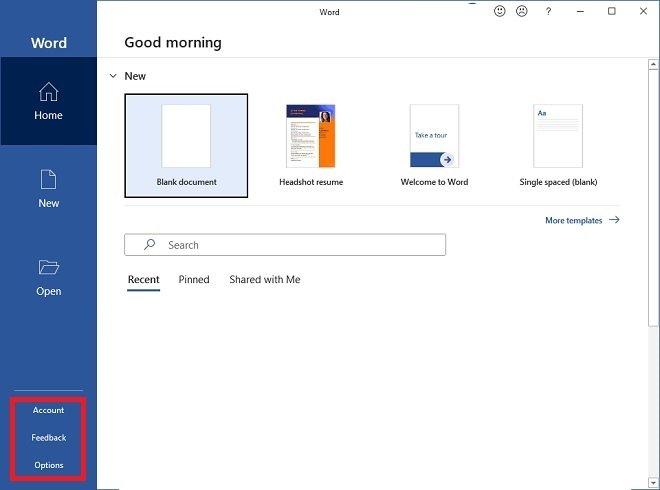Open the Feedback page
The width and height of the screenshot is (660, 490).
(x=48, y=438)
